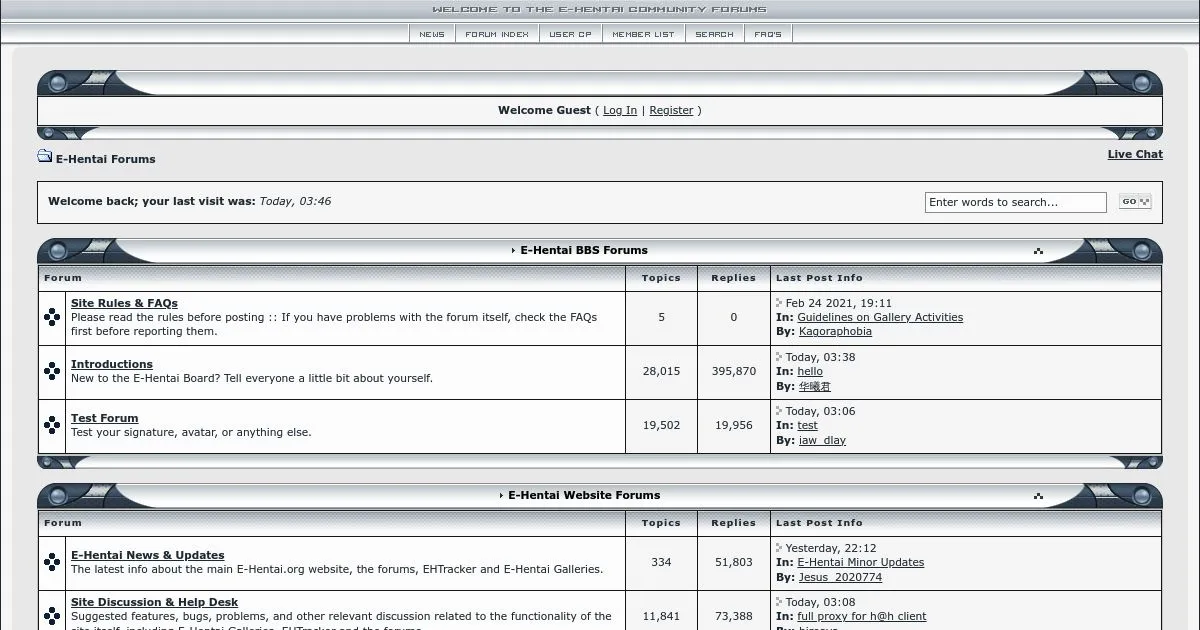Click the replies count 51,803
Viewport: 1200px width, 630px height.
[x=733, y=562]
